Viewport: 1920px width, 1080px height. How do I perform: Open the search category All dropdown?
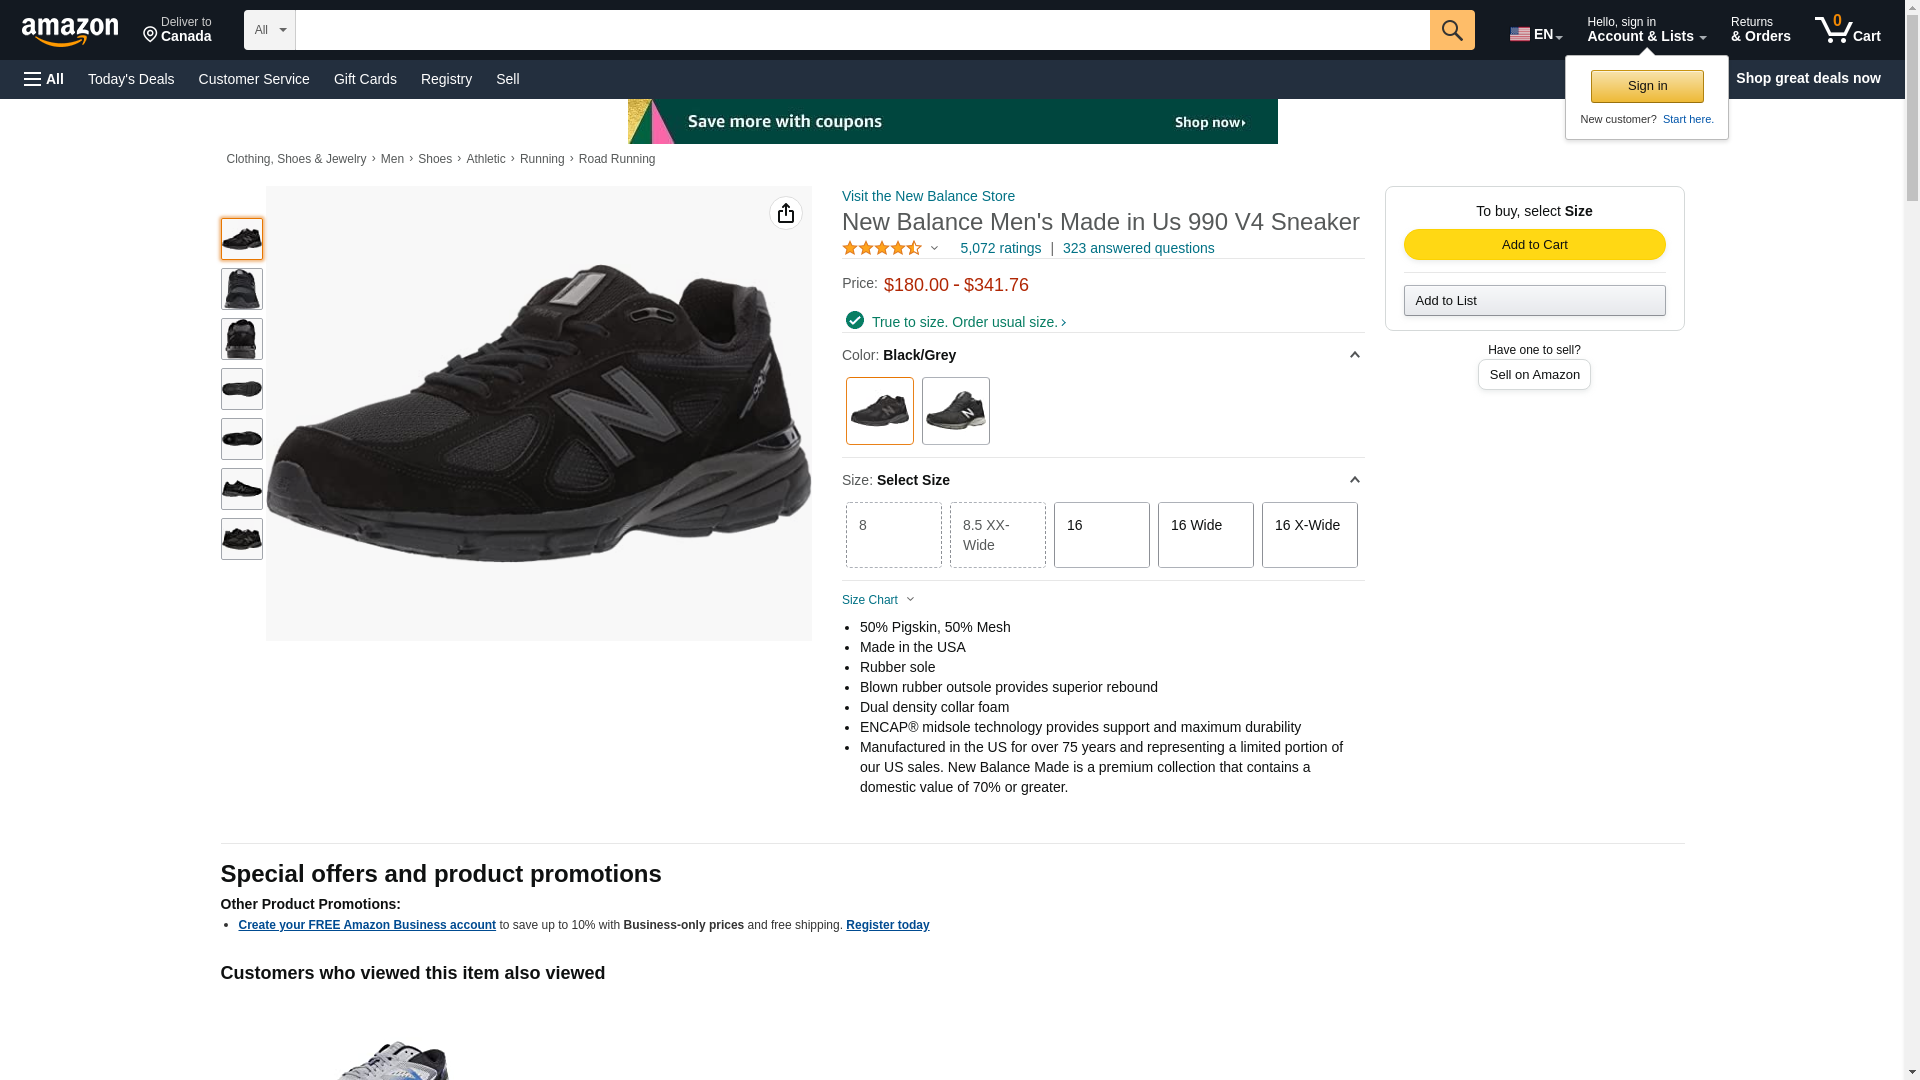269,30
